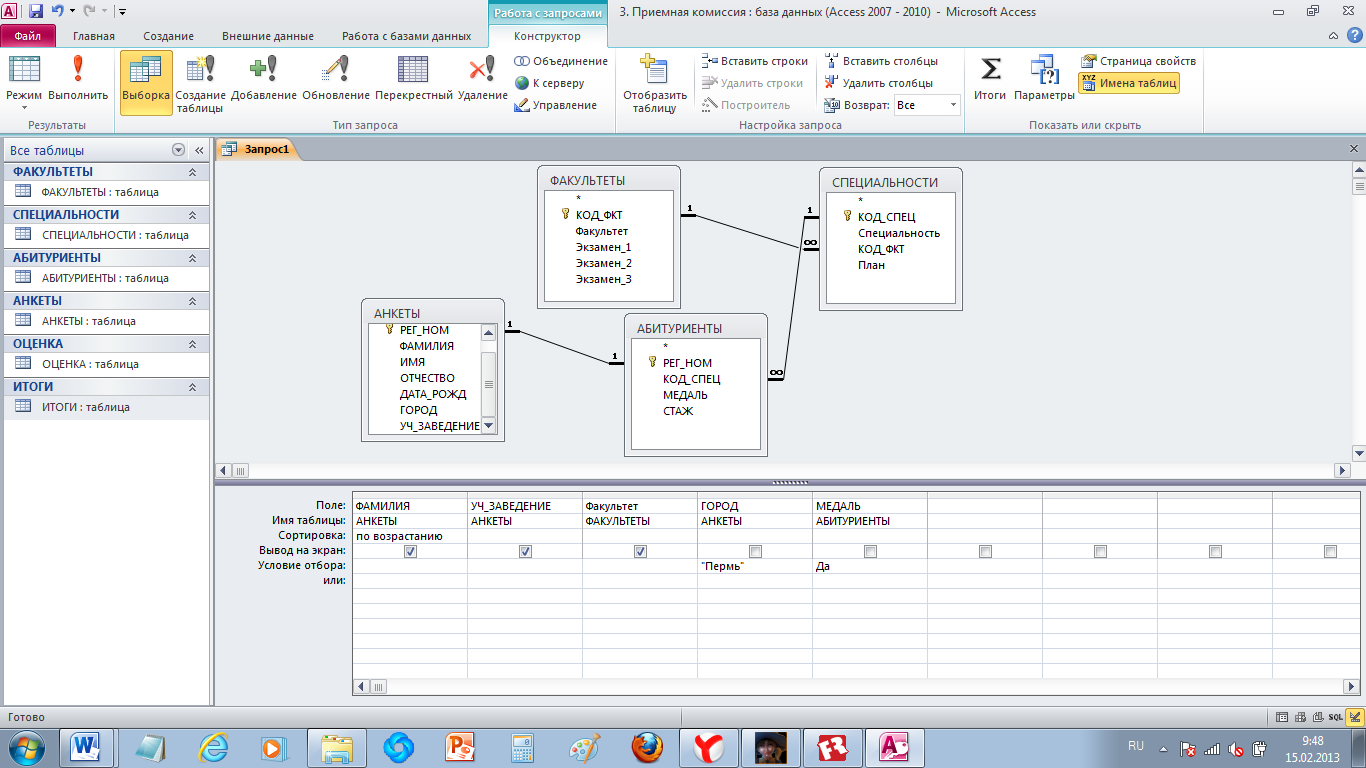1366x768 pixels.
Task: Uncheck display box for ФАМИЛИЯ column
Action: 410,551
